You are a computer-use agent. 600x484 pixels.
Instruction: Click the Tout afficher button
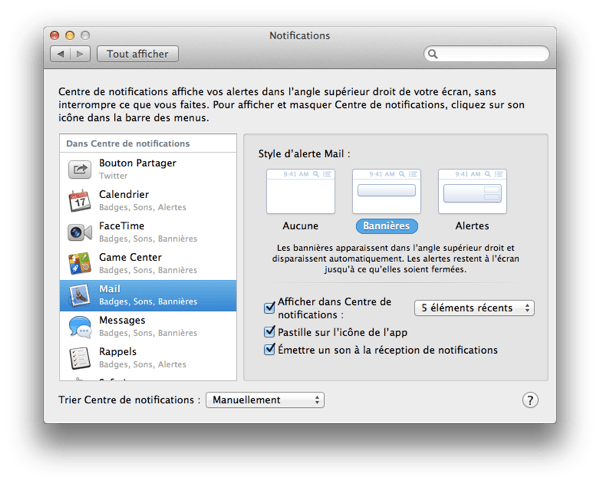pyautogui.click(x=138, y=54)
